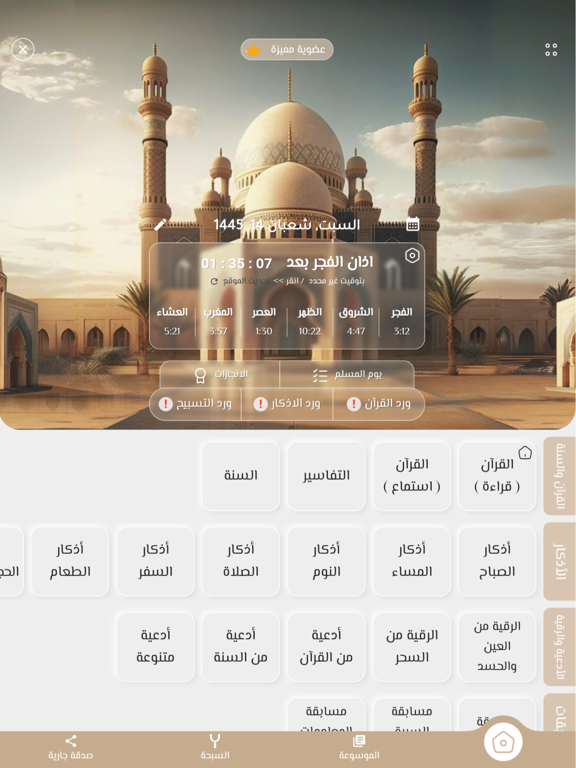Screen dimensions: 576x768
Task: Open السنة card
Action: point(241,476)
